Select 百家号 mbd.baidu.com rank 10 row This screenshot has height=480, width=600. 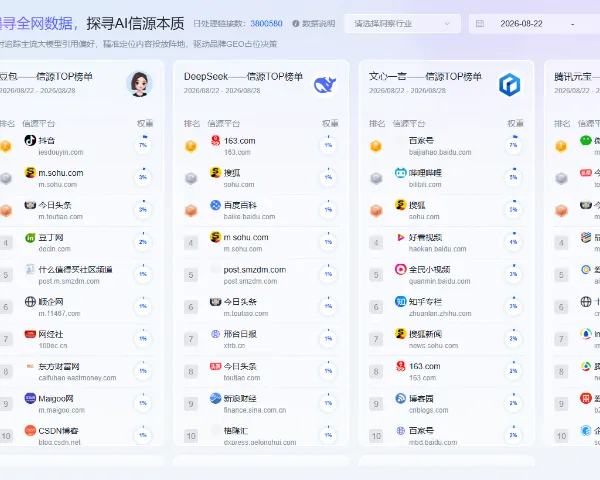click(446, 436)
